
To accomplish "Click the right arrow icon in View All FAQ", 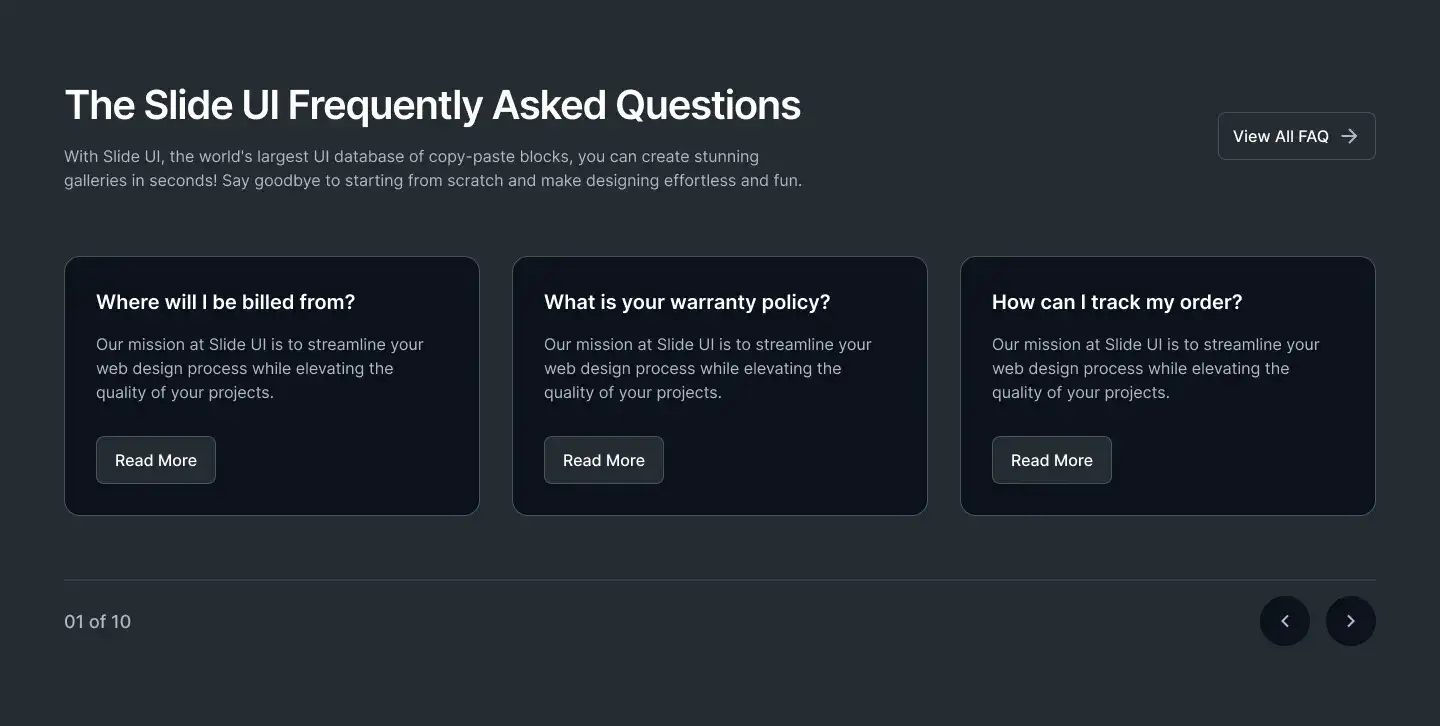I will point(1349,136).
